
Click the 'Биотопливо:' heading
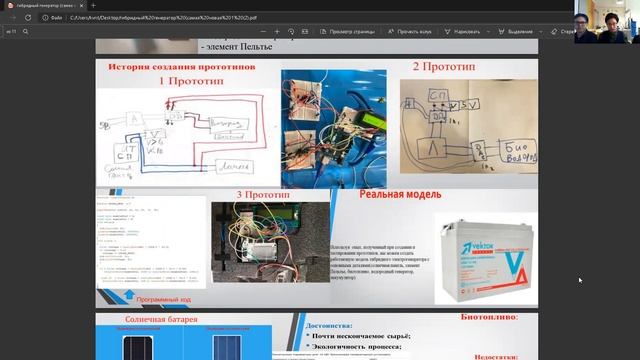pyautogui.click(x=489, y=317)
